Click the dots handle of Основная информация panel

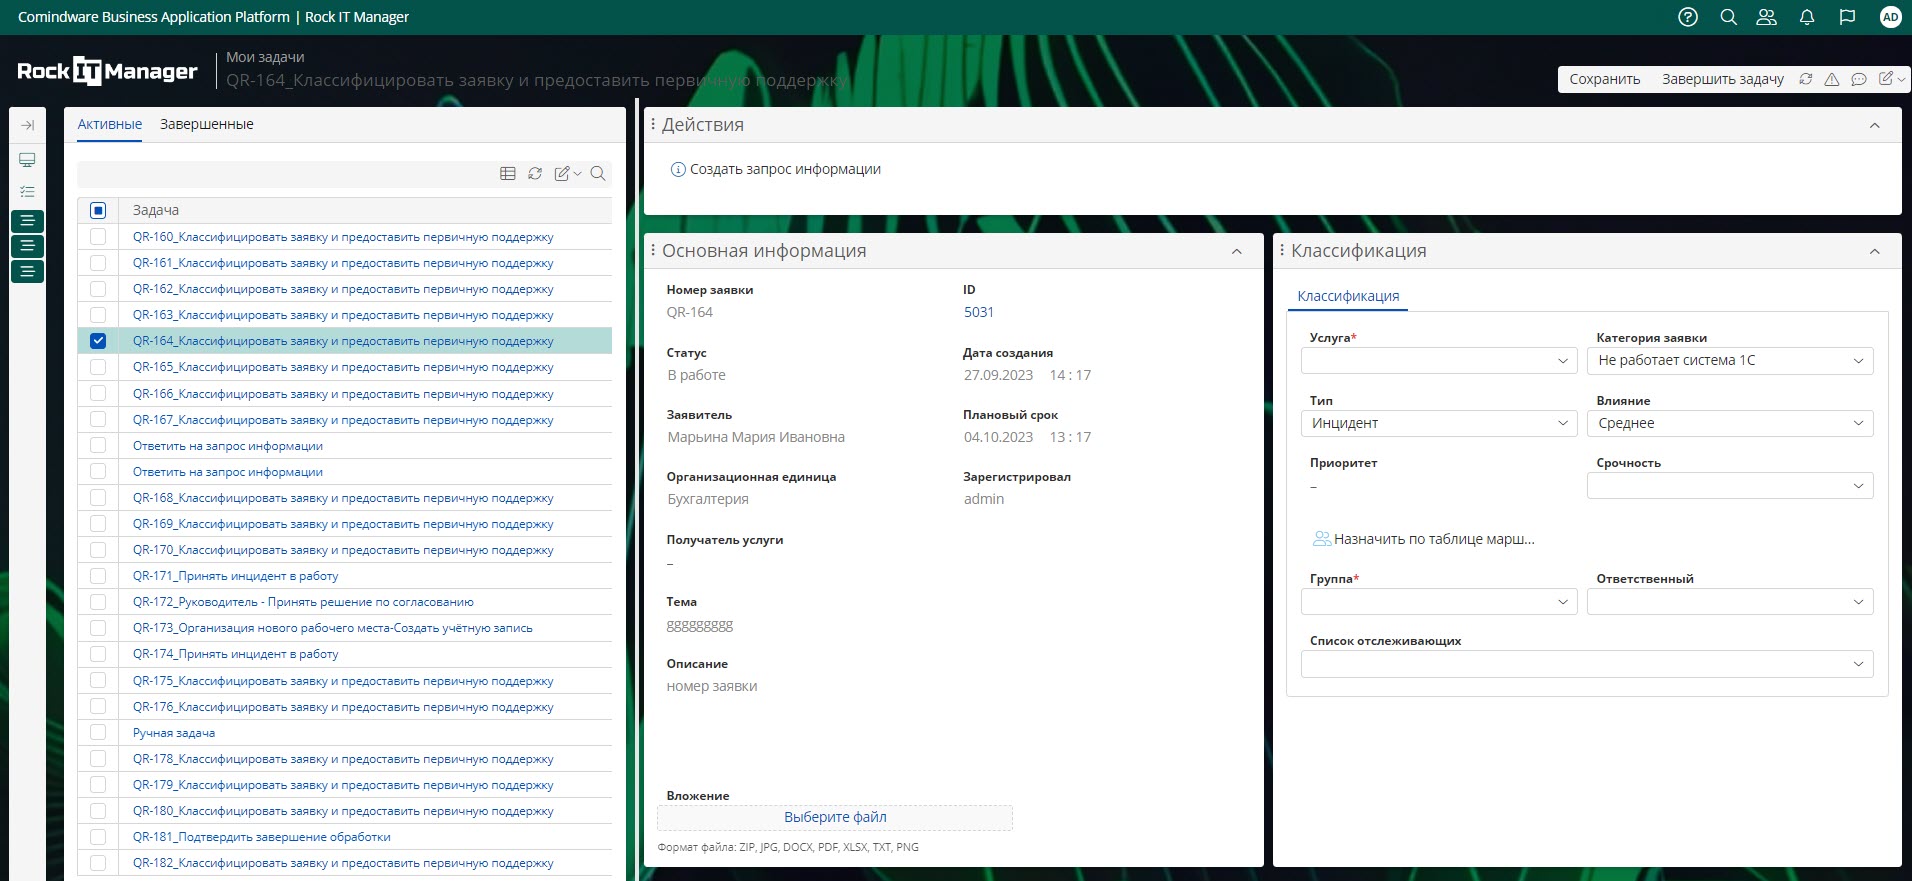(653, 250)
